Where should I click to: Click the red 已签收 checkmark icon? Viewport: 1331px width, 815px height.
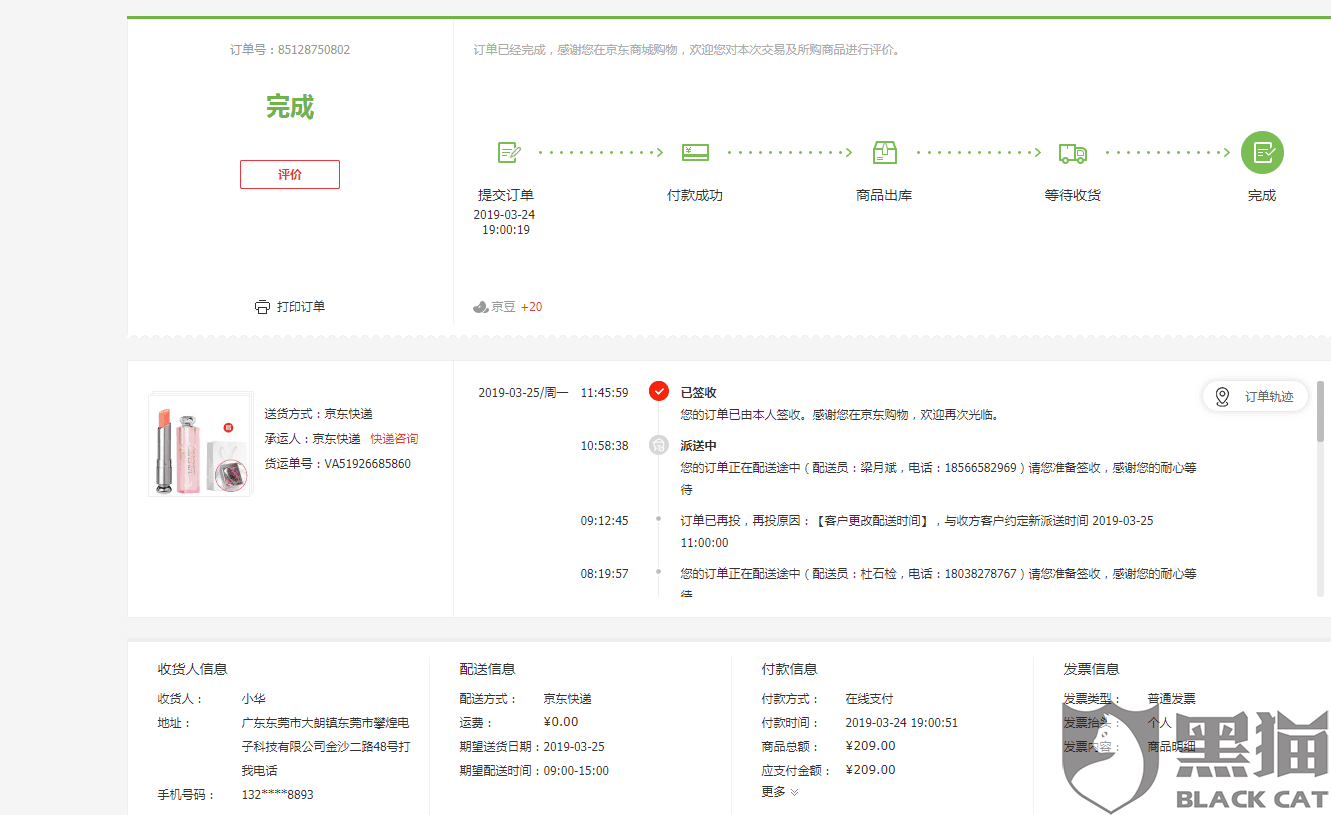click(x=658, y=392)
